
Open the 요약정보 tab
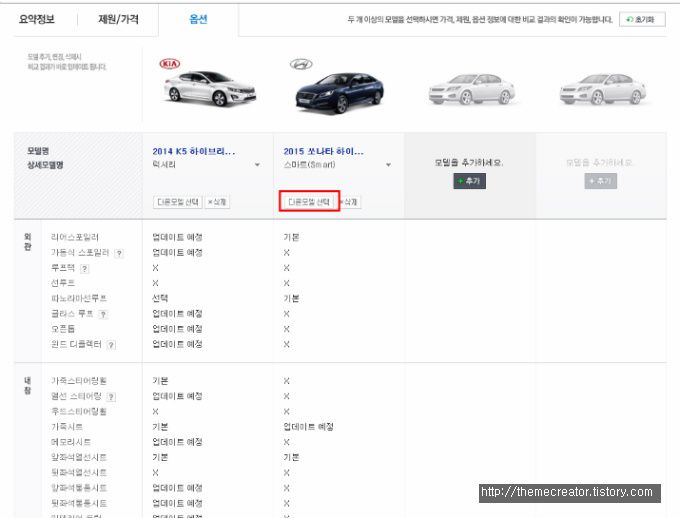point(37,19)
